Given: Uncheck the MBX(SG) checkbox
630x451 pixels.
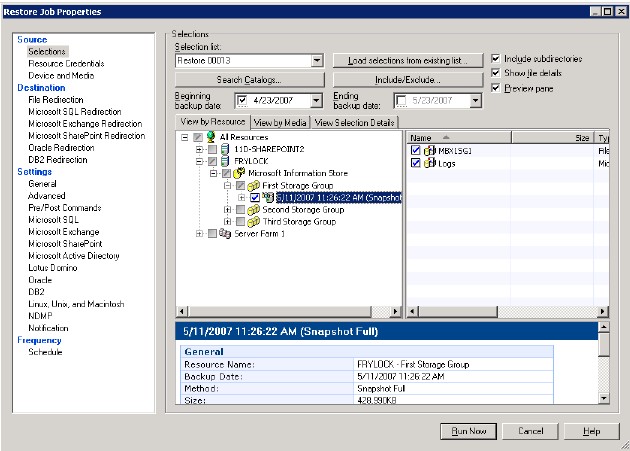Looking at the screenshot, I should tap(416, 151).
